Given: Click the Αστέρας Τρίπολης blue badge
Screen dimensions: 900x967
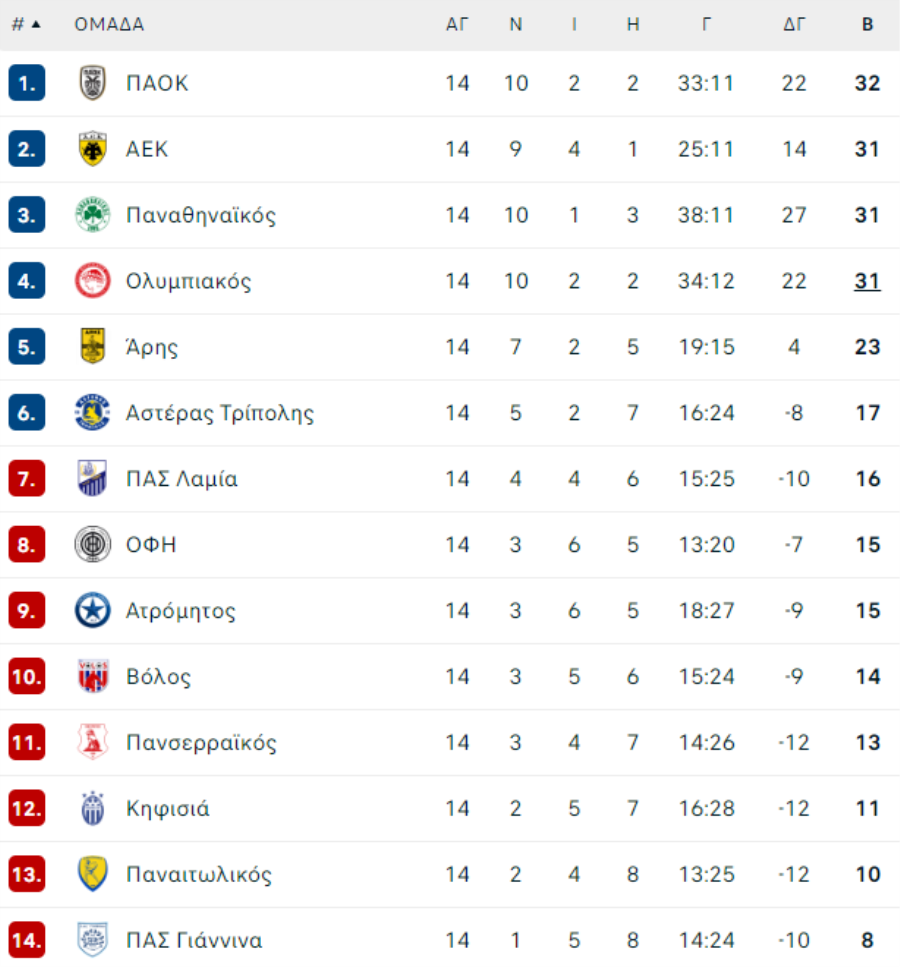Looking at the screenshot, I should click(93, 413).
